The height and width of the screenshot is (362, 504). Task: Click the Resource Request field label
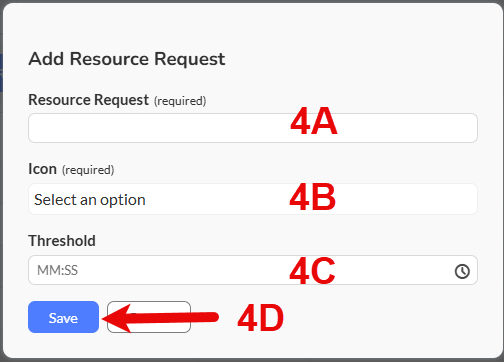point(88,100)
